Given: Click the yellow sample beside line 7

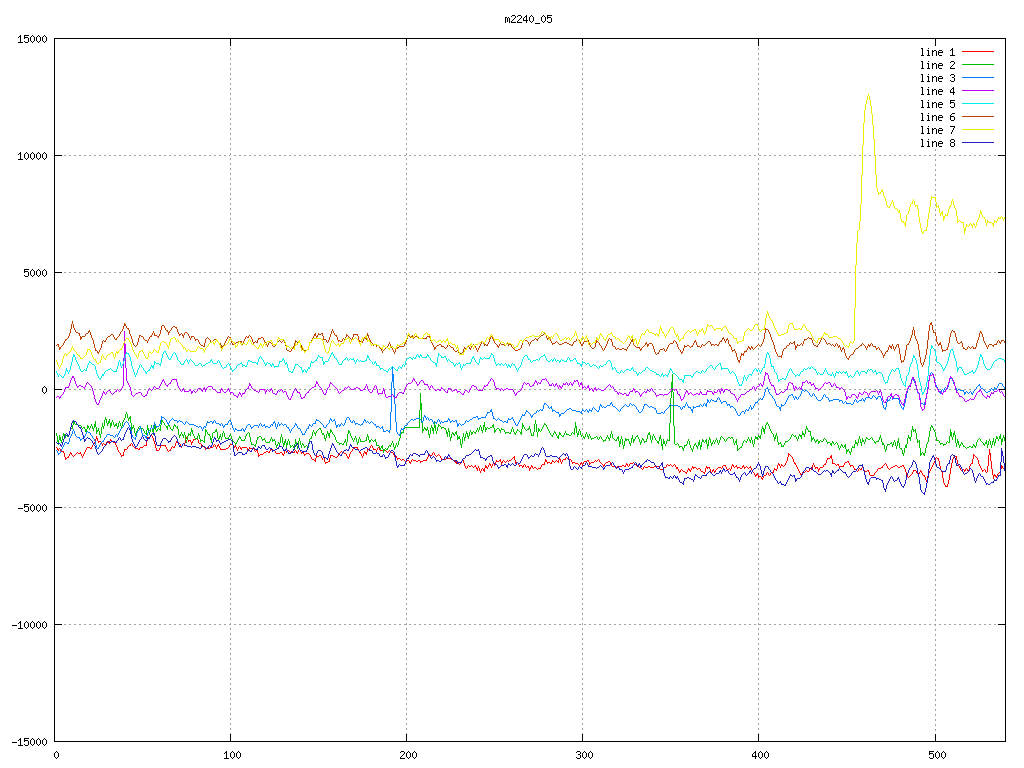Looking at the screenshot, I should (978, 130).
